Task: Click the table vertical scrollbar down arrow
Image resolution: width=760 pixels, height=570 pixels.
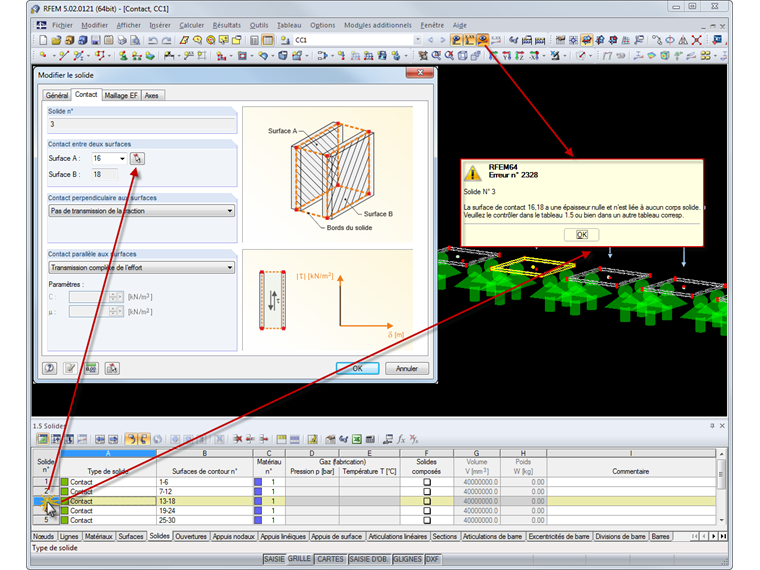Action: click(x=721, y=520)
